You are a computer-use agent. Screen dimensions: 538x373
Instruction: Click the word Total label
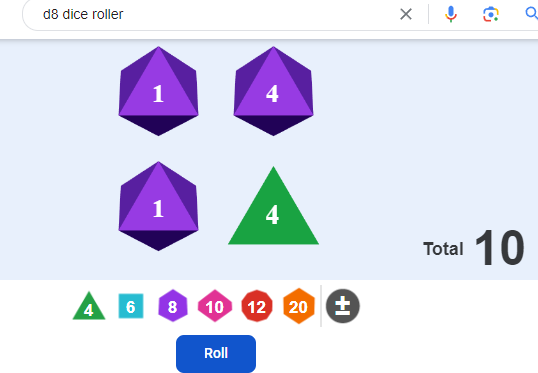(443, 249)
